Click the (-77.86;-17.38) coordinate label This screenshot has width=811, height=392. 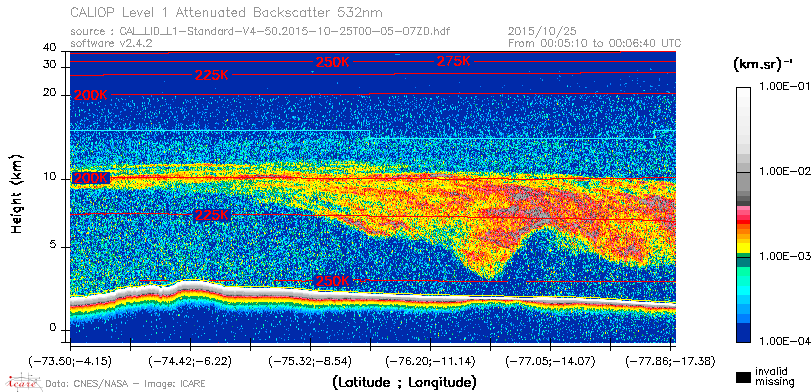click(670, 360)
